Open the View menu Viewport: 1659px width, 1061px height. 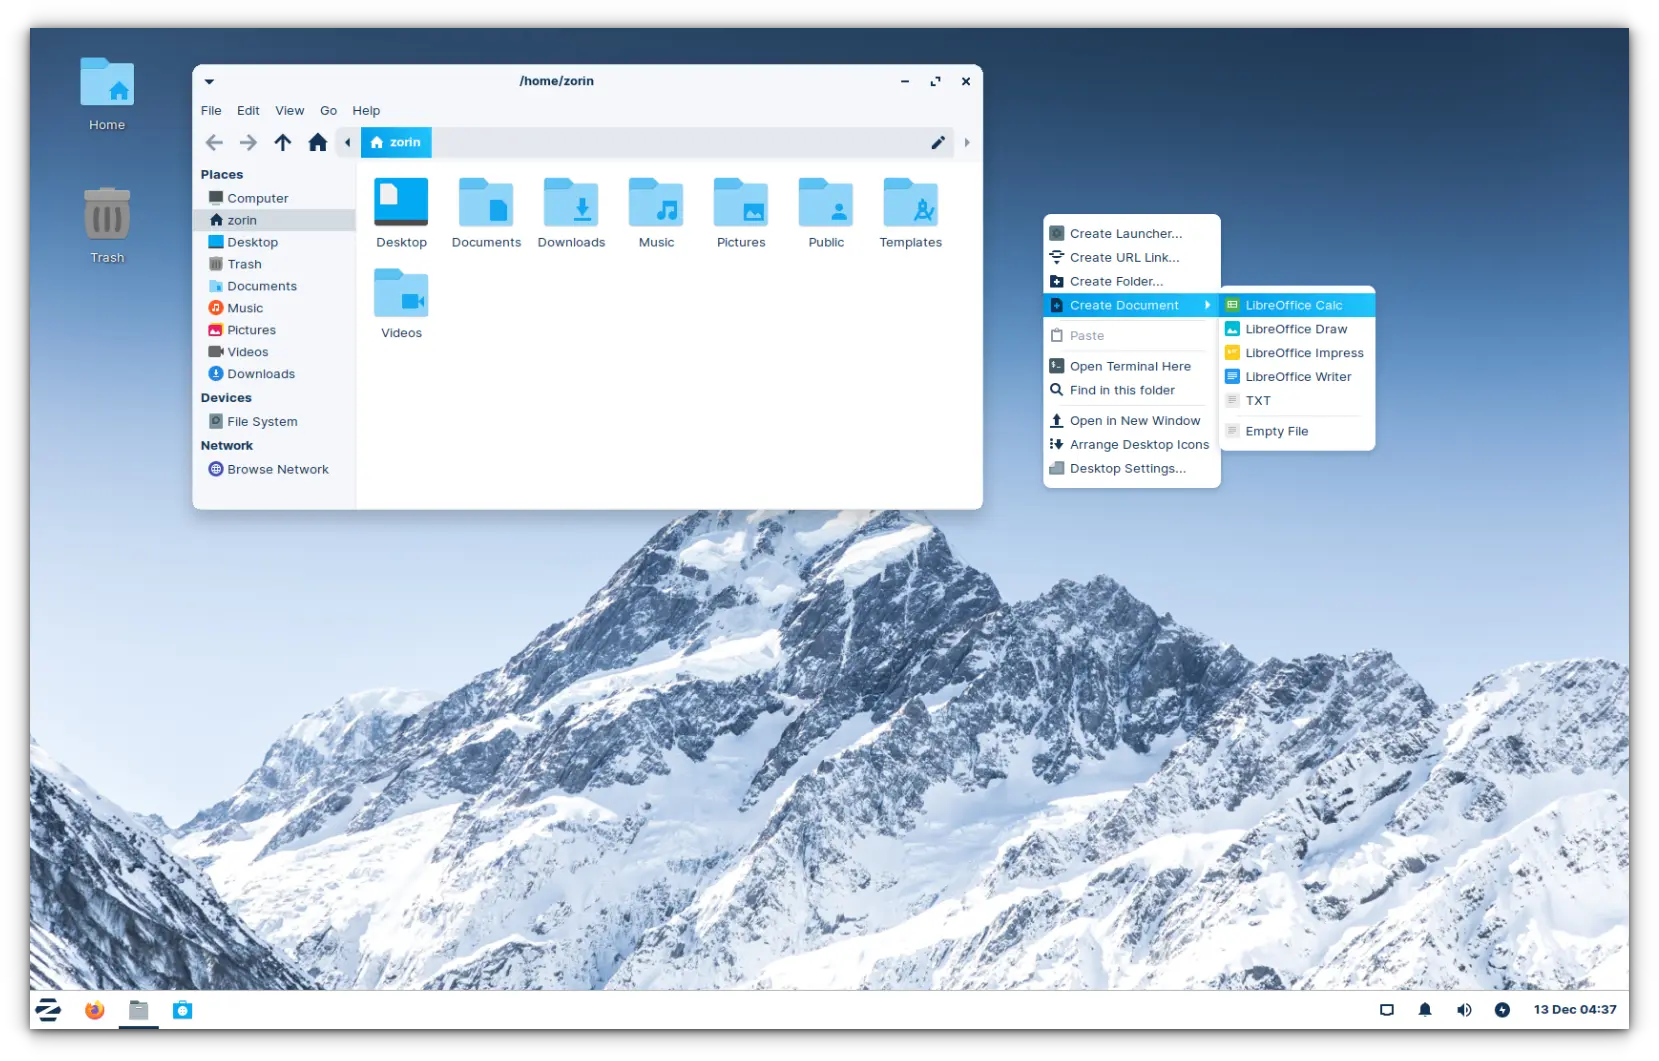[290, 111]
